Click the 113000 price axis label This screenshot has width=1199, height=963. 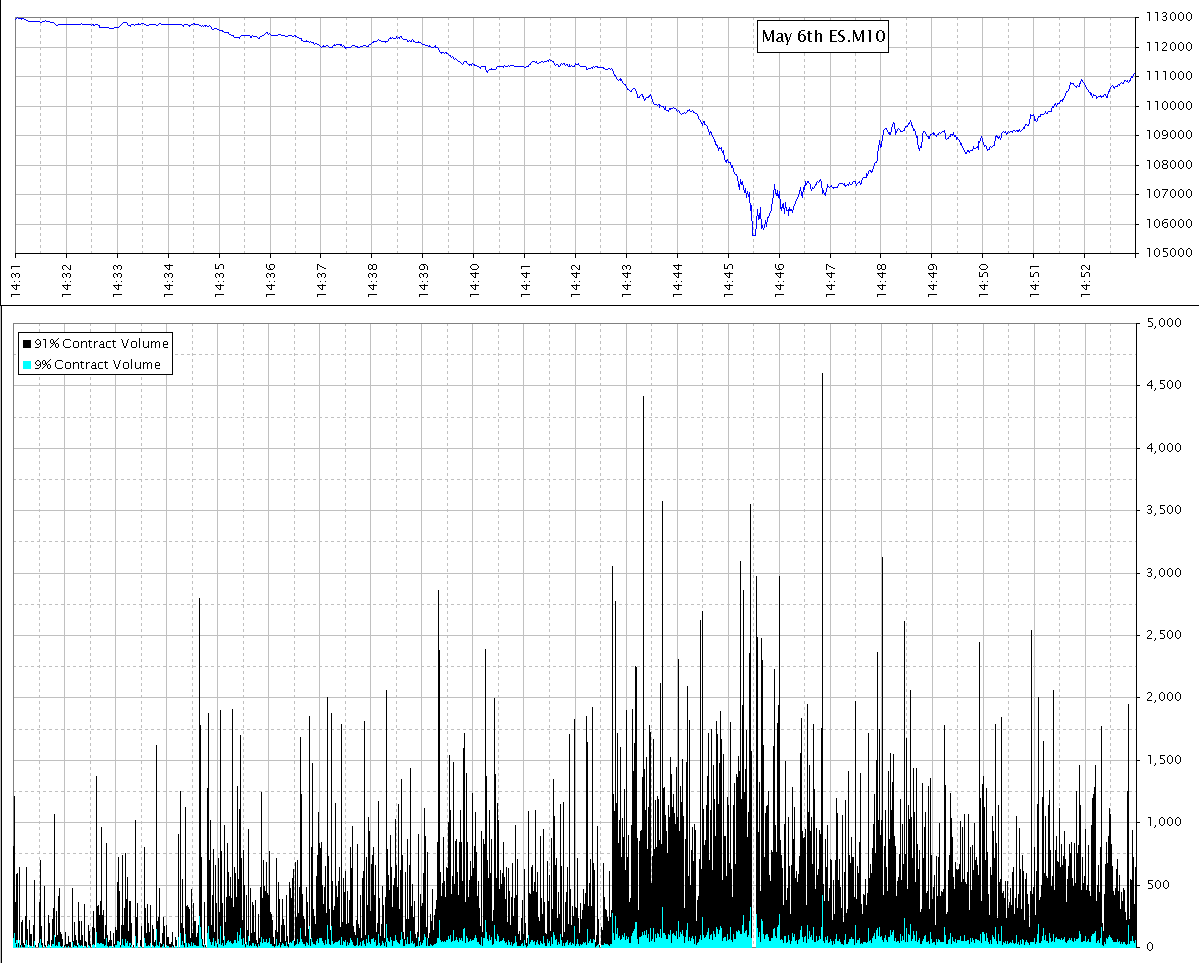click(x=1166, y=17)
